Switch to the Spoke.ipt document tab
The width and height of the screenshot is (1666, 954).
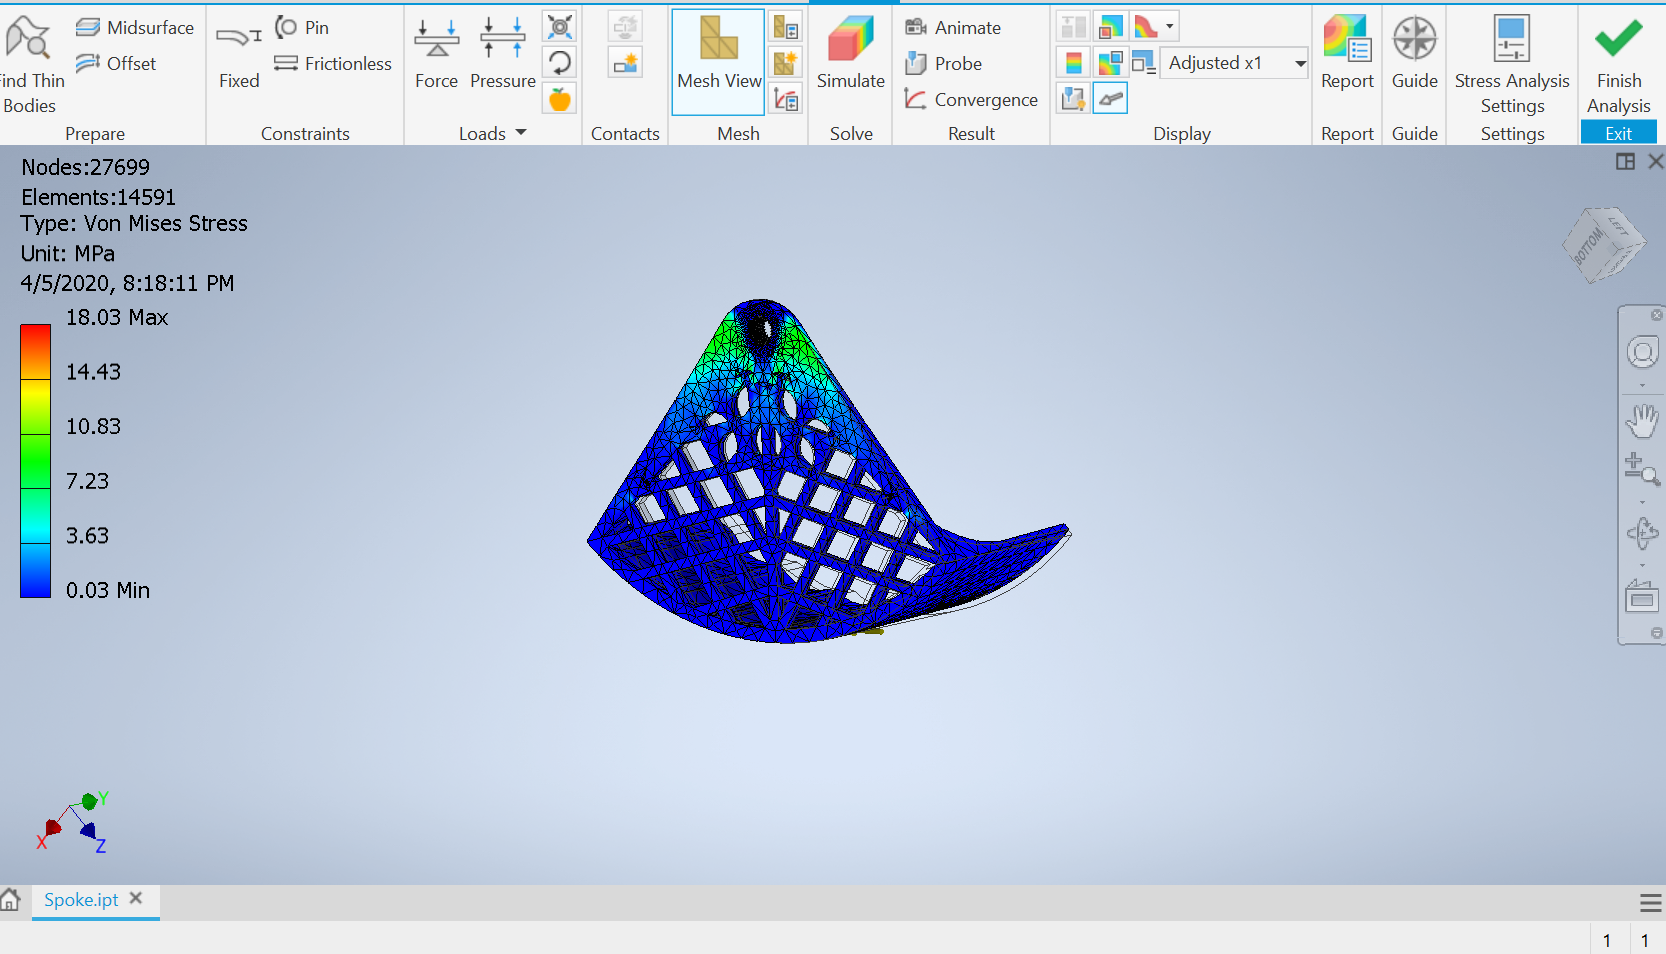coord(81,899)
